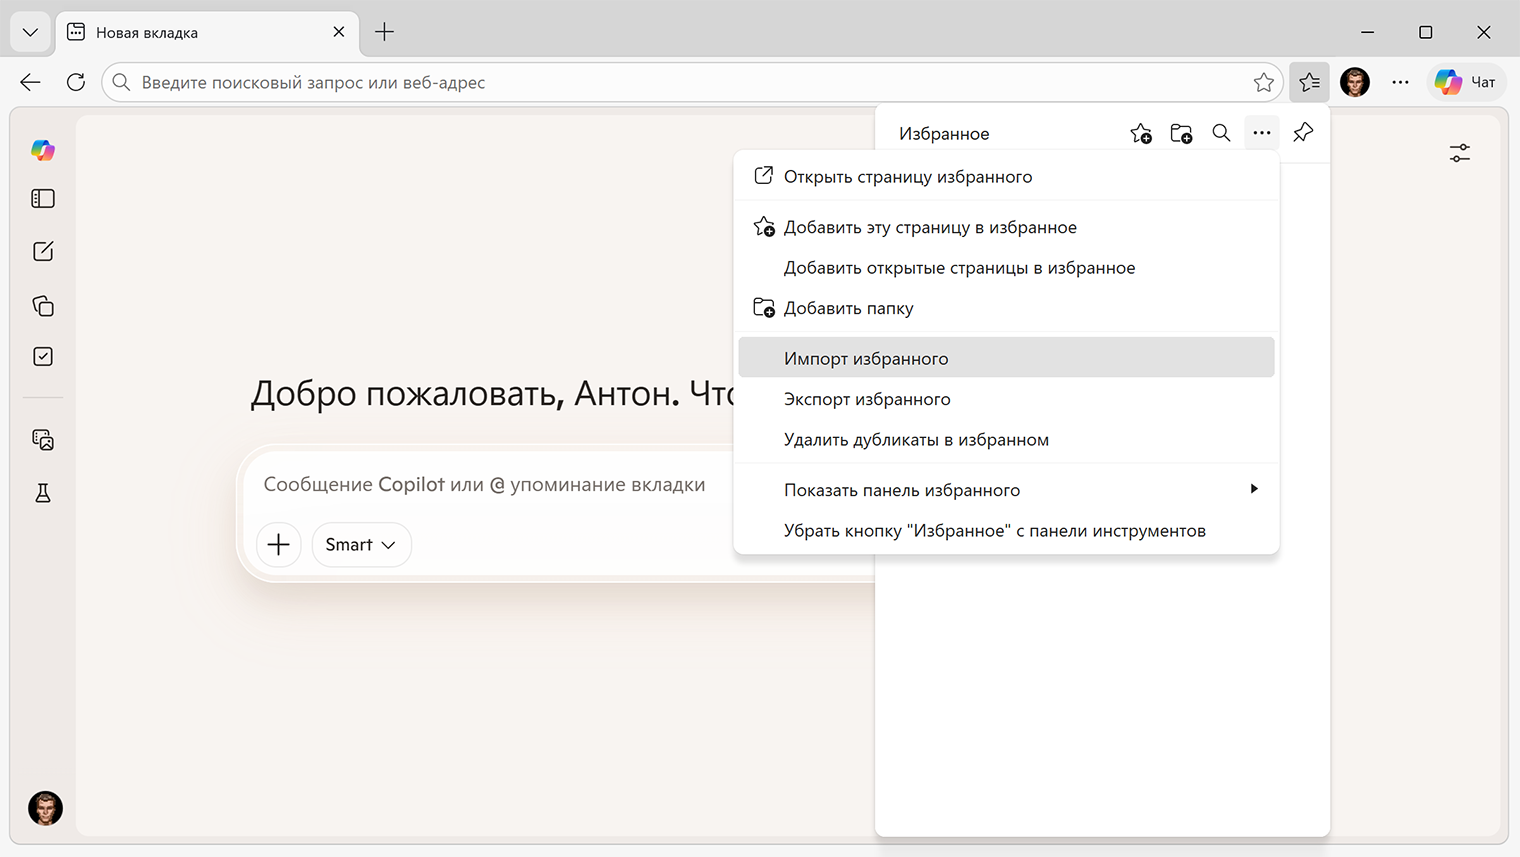This screenshot has width=1520, height=857.
Task: Open Copilot from the sidebar
Action: pos(43,150)
